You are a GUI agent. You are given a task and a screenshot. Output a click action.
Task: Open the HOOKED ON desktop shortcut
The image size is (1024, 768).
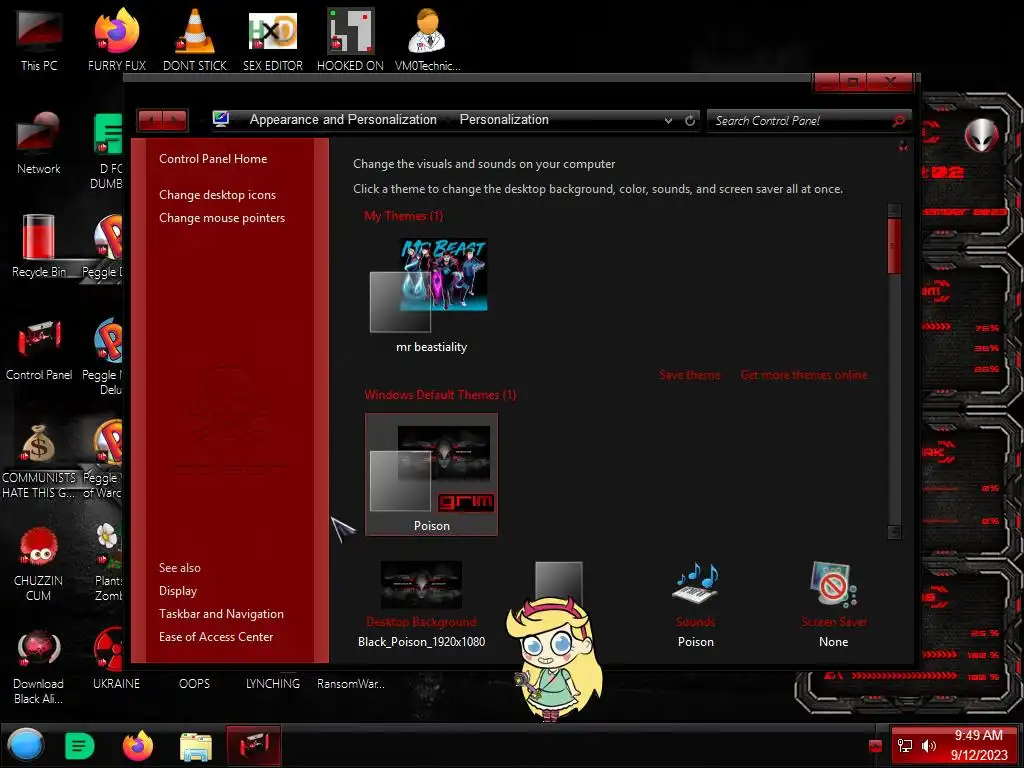click(350, 40)
